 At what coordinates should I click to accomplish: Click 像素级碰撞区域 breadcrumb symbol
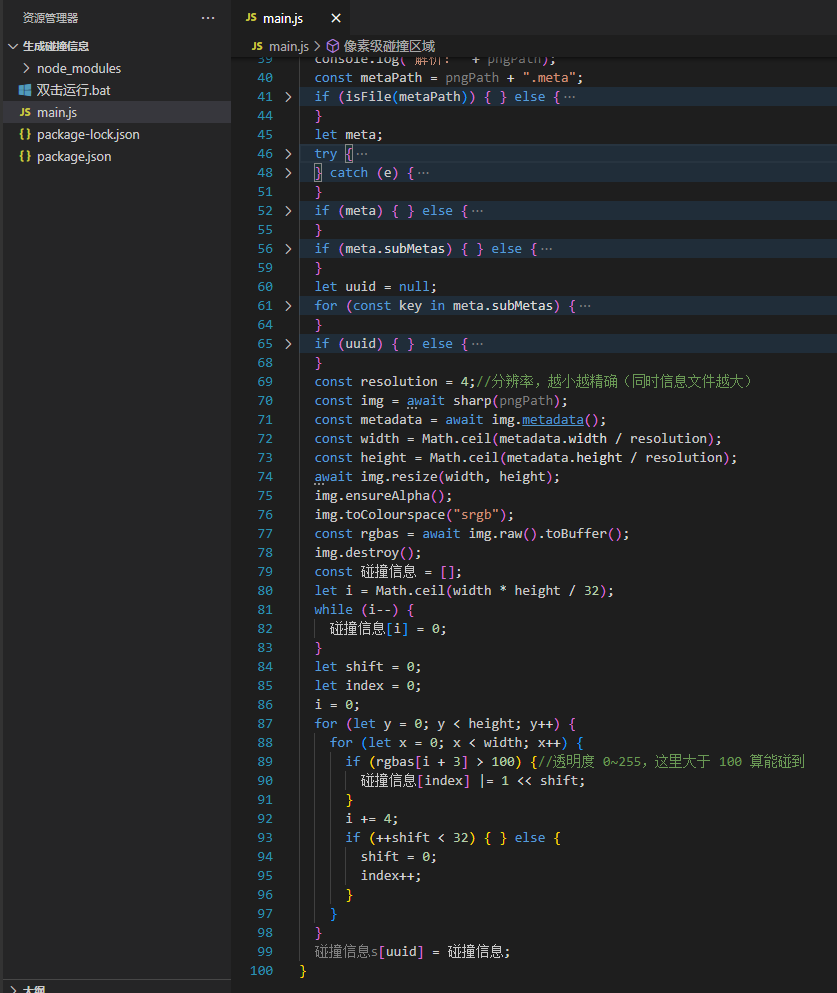(389, 46)
